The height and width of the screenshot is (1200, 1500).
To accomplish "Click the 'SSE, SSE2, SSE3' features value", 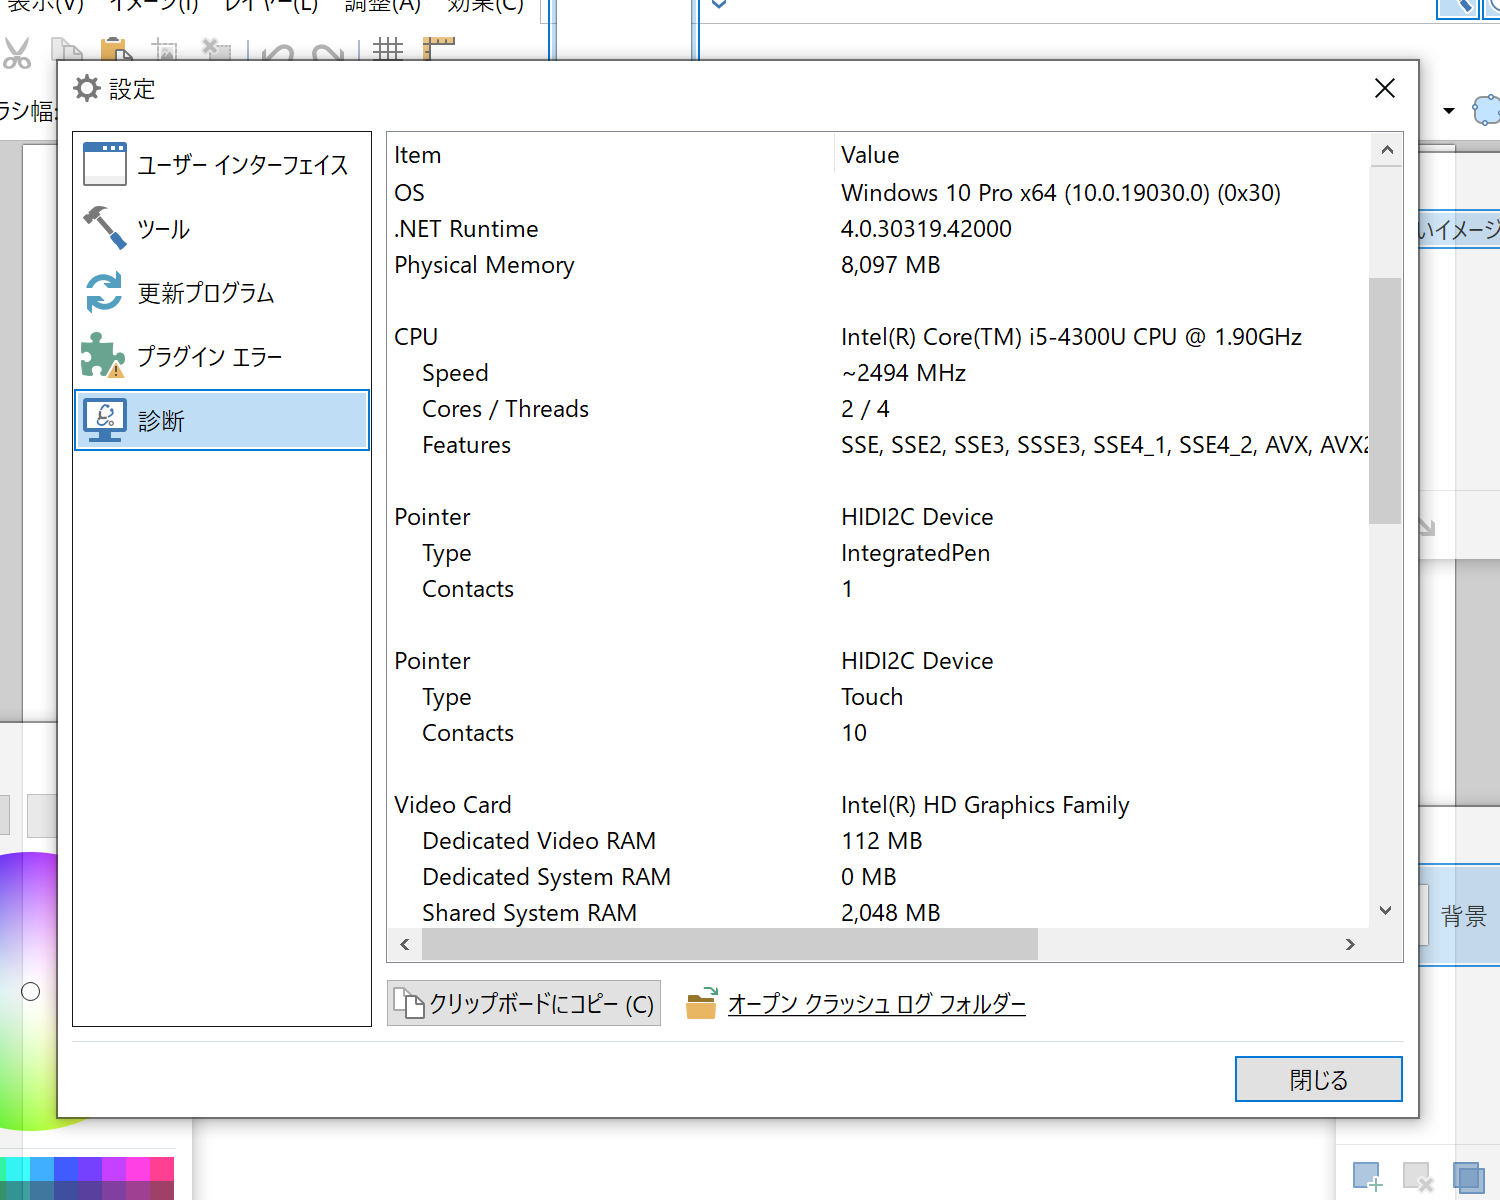I will click(x=1104, y=445).
